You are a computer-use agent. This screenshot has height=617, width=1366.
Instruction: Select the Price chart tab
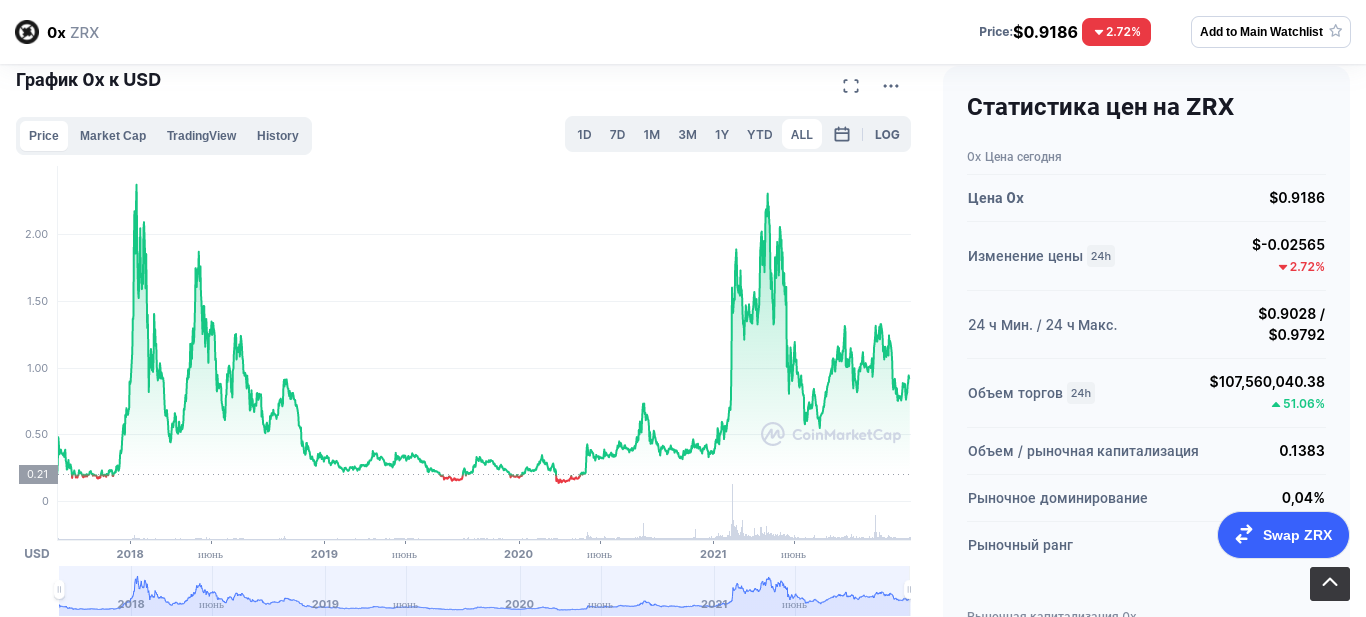(x=44, y=136)
